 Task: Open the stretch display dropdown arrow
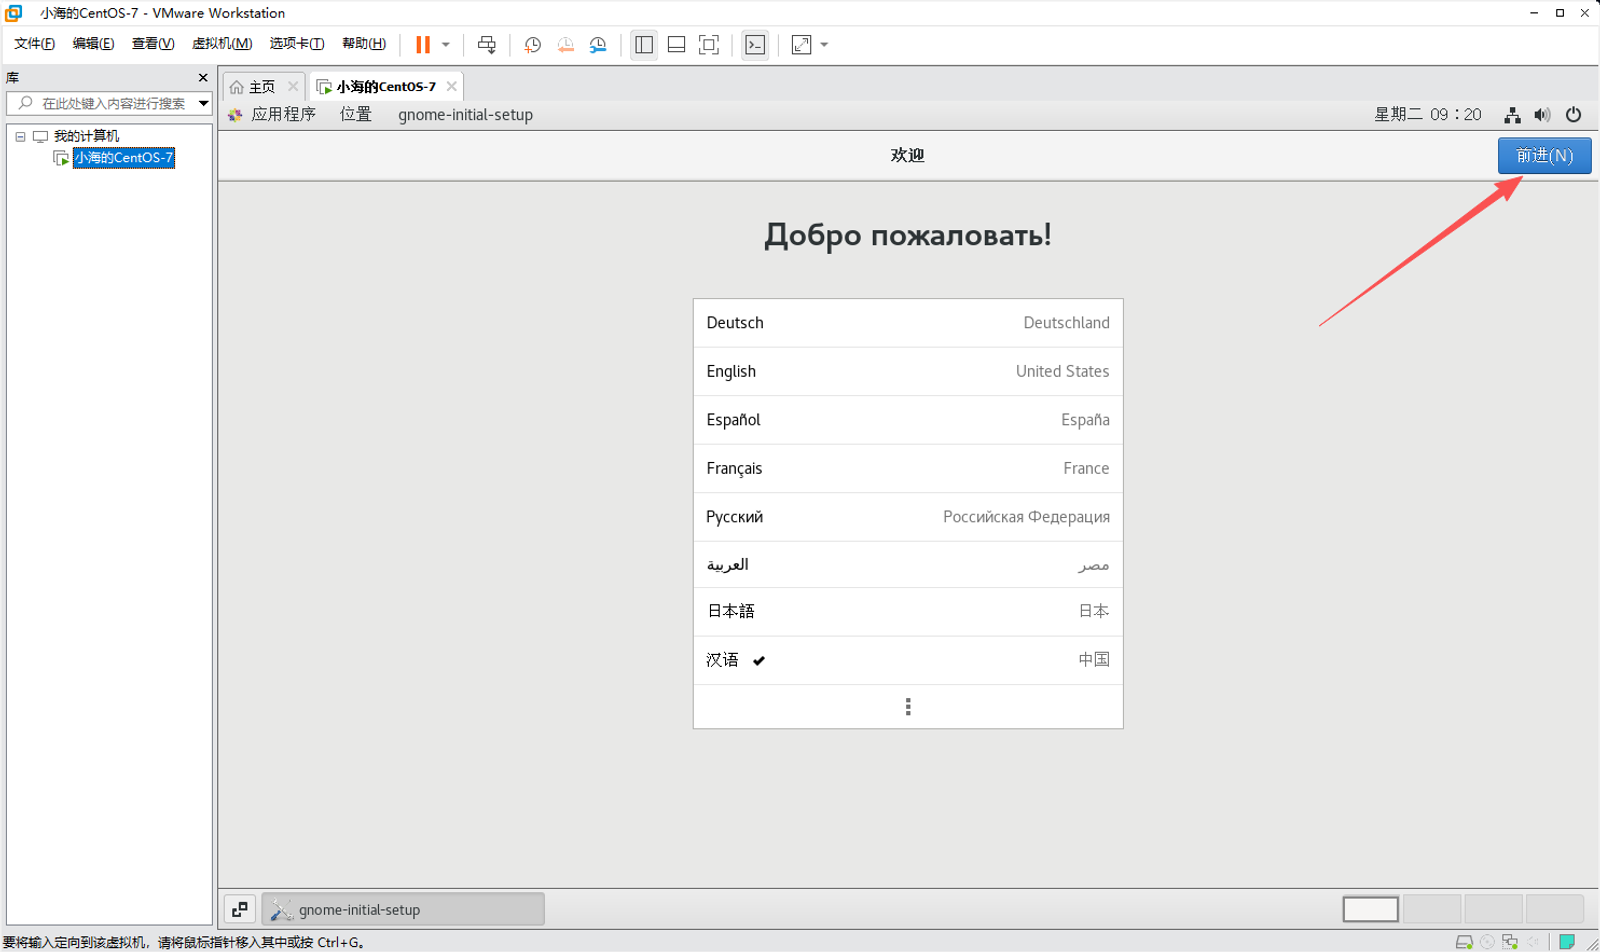click(824, 45)
